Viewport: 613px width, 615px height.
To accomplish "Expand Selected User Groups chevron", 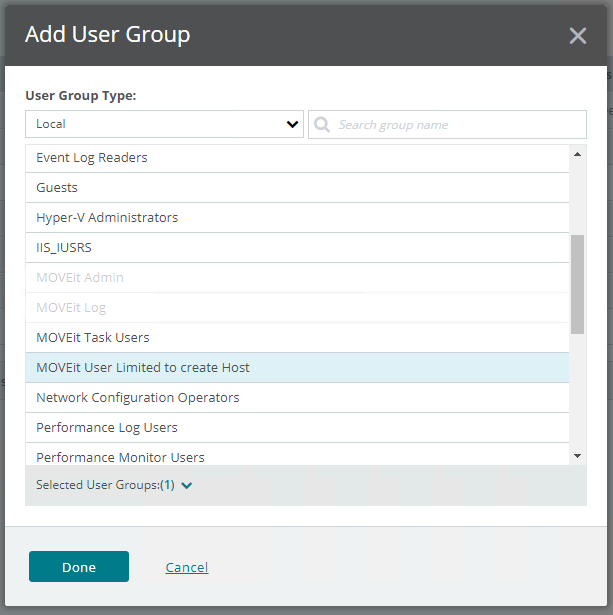I will (187, 486).
